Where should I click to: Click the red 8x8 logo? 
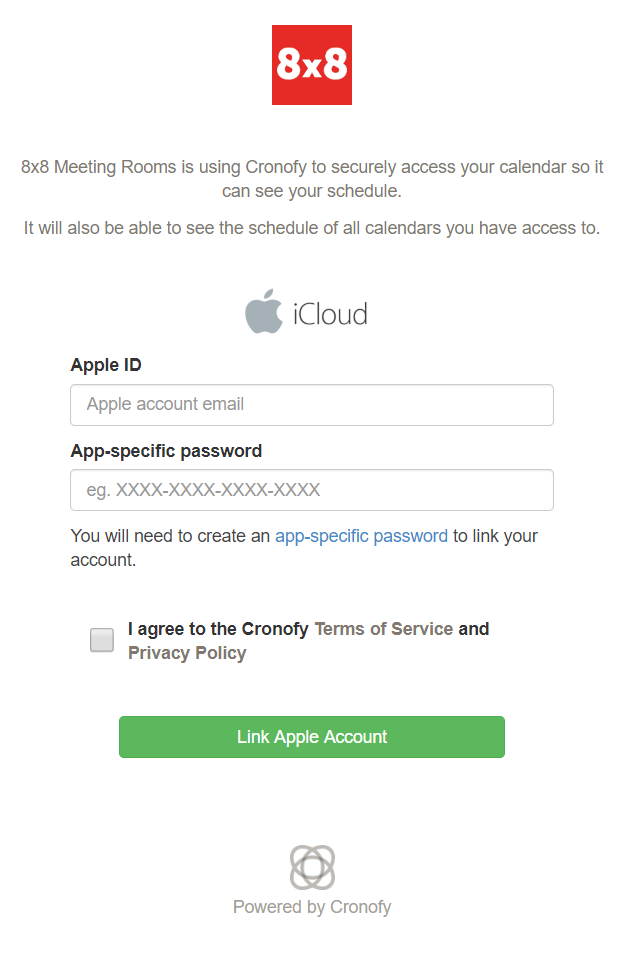click(x=312, y=65)
